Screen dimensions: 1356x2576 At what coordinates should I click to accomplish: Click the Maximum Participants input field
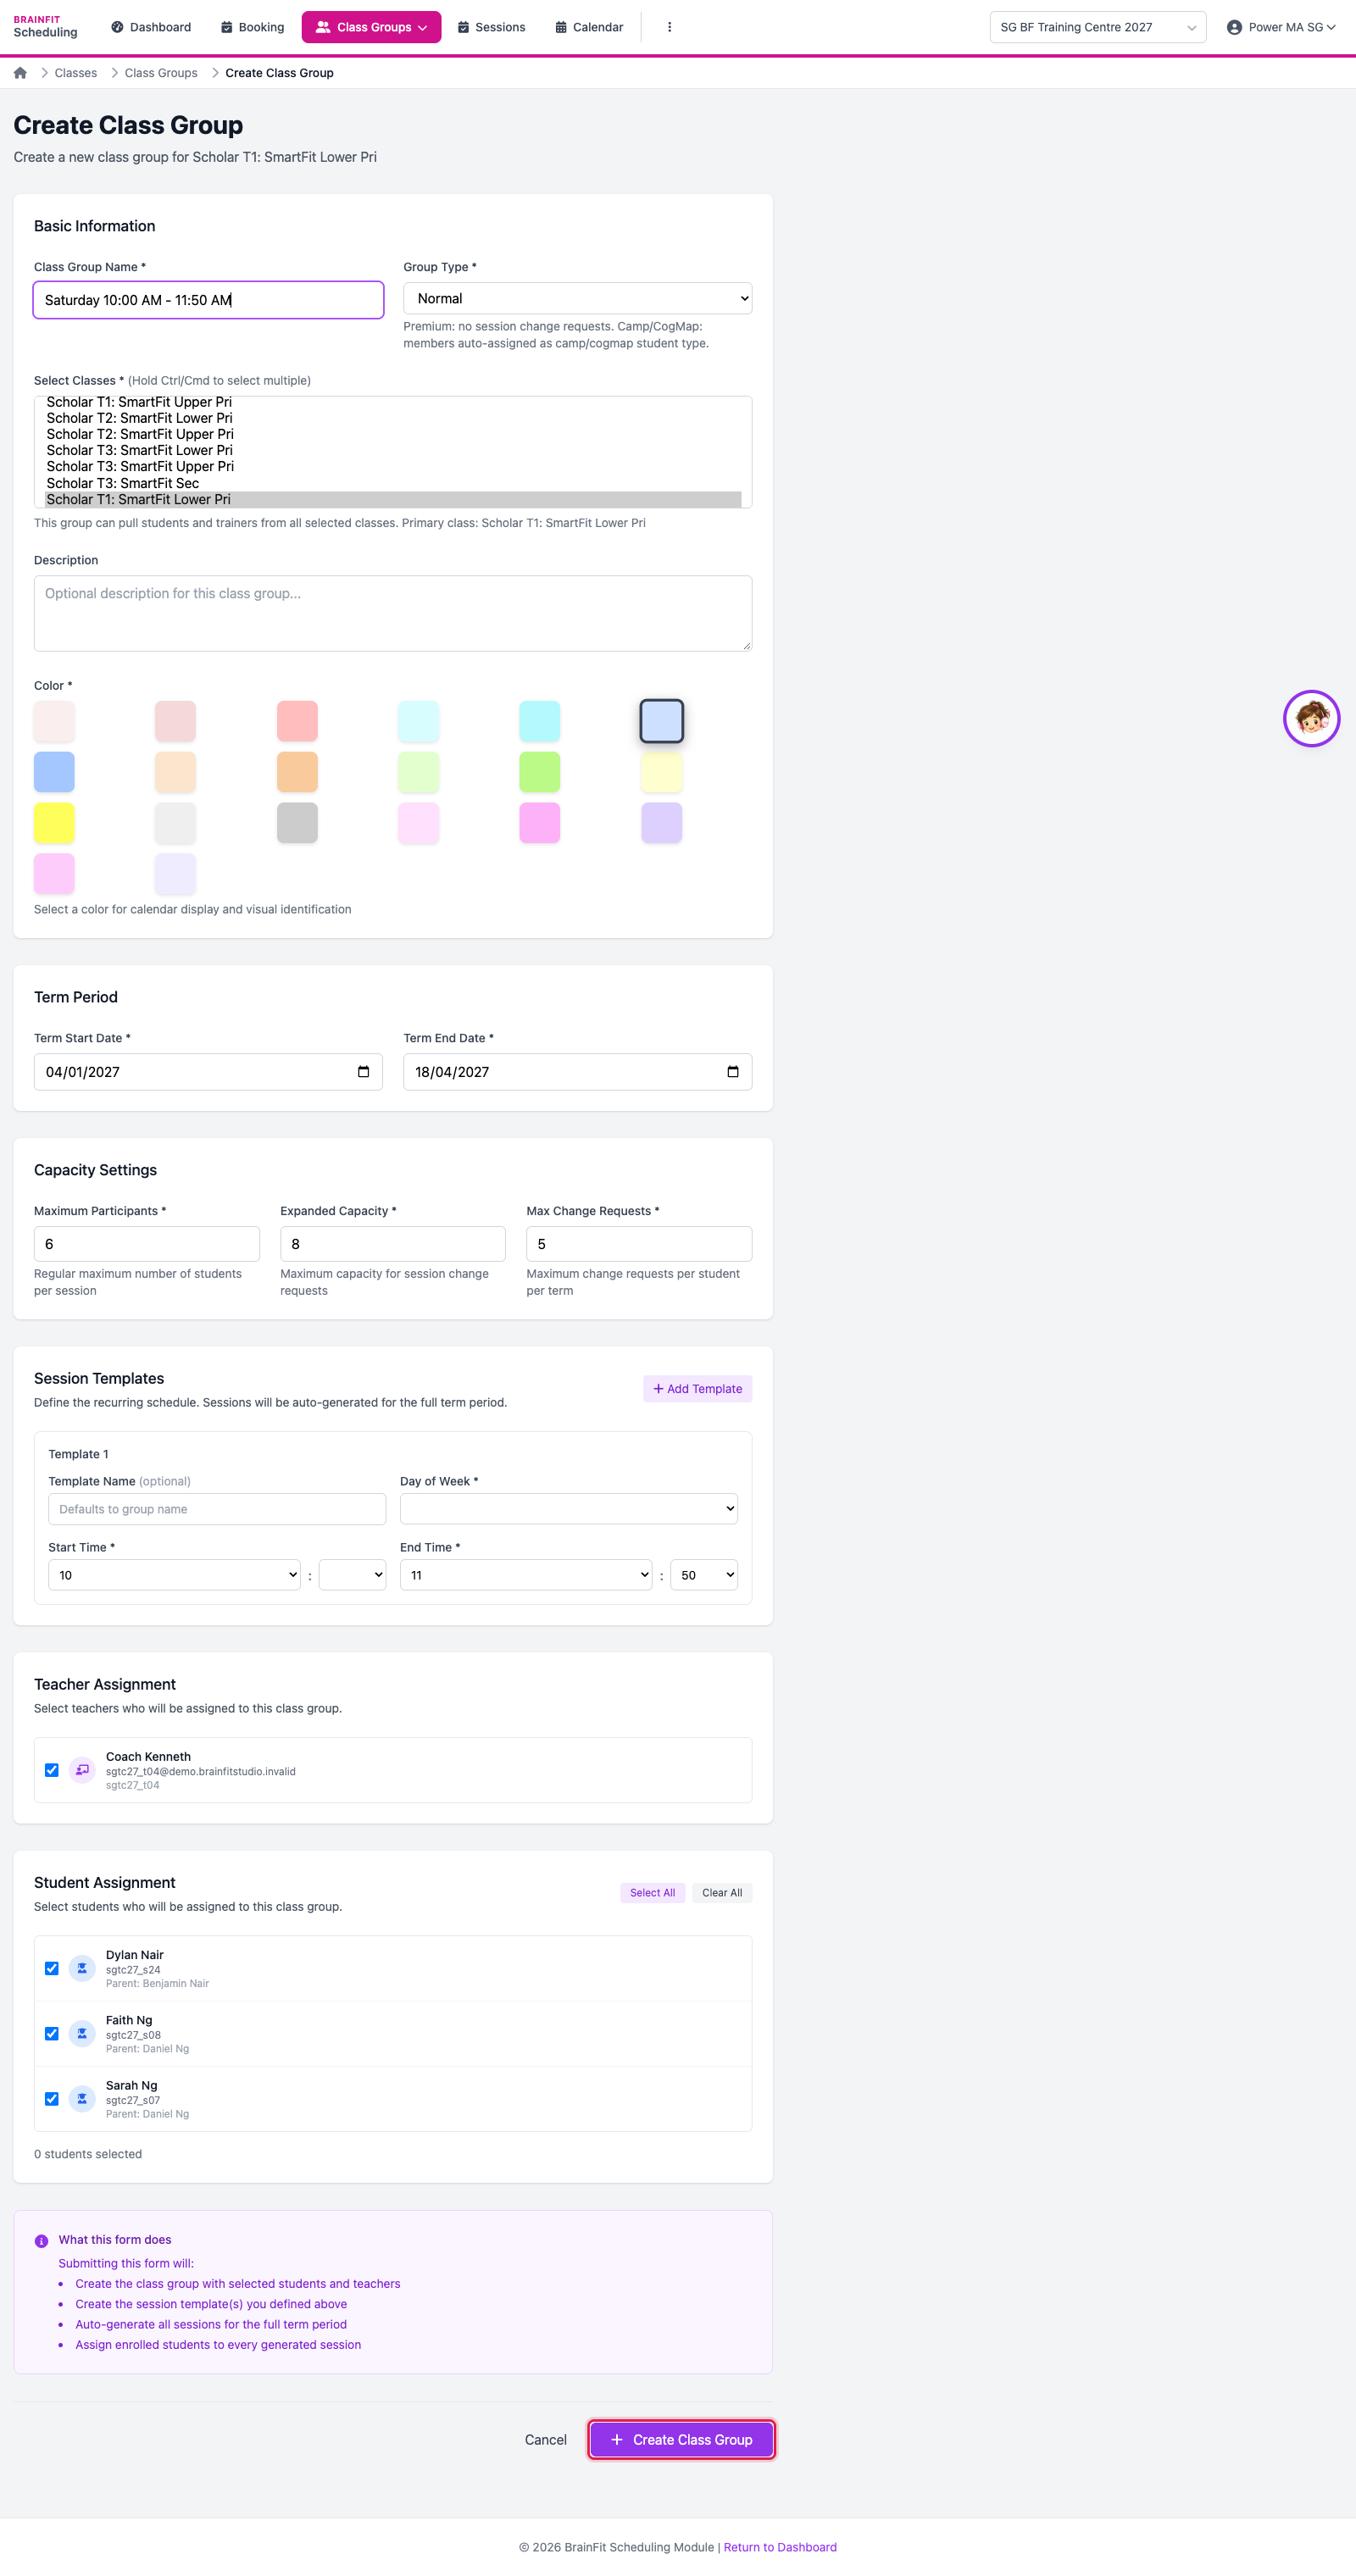point(147,1243)
